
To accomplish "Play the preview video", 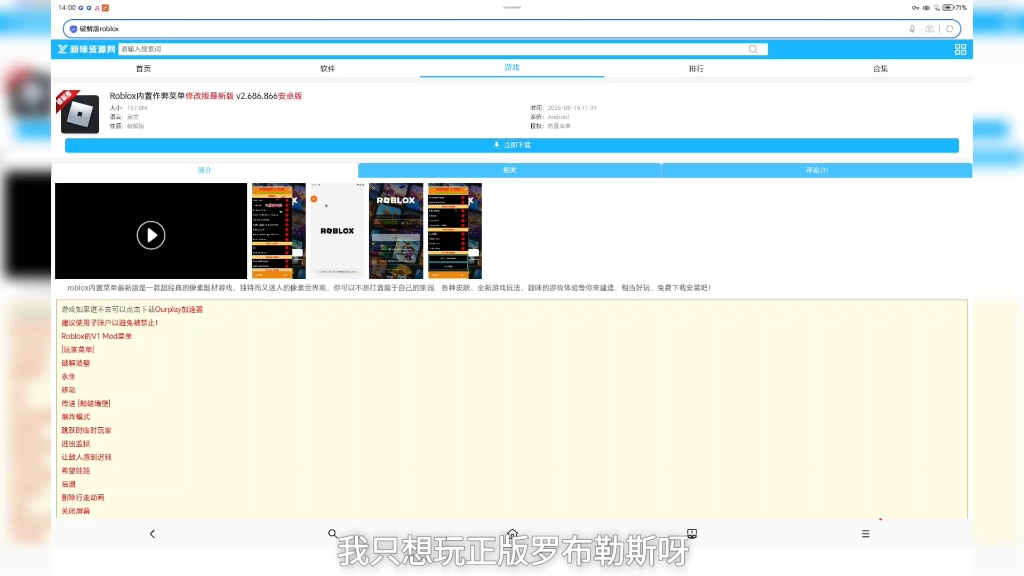I will (151, 235).
